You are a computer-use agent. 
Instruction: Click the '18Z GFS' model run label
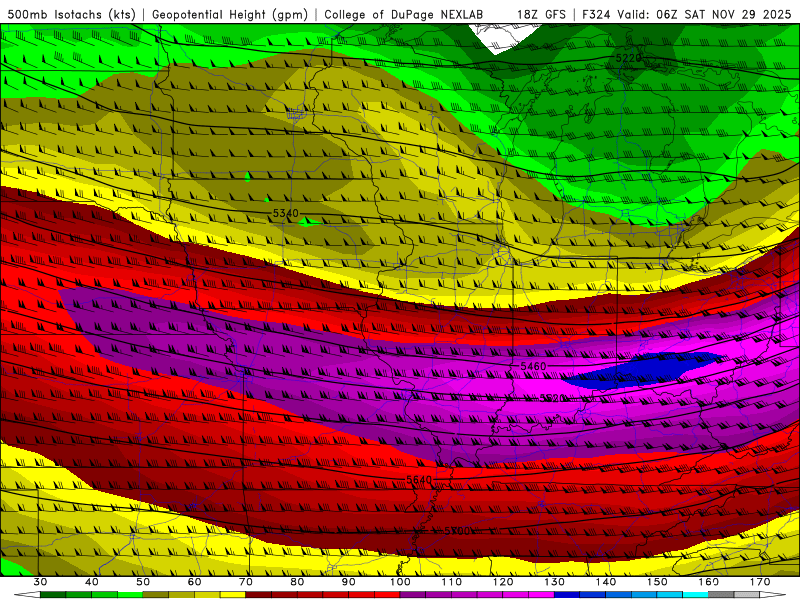[541, 15]
